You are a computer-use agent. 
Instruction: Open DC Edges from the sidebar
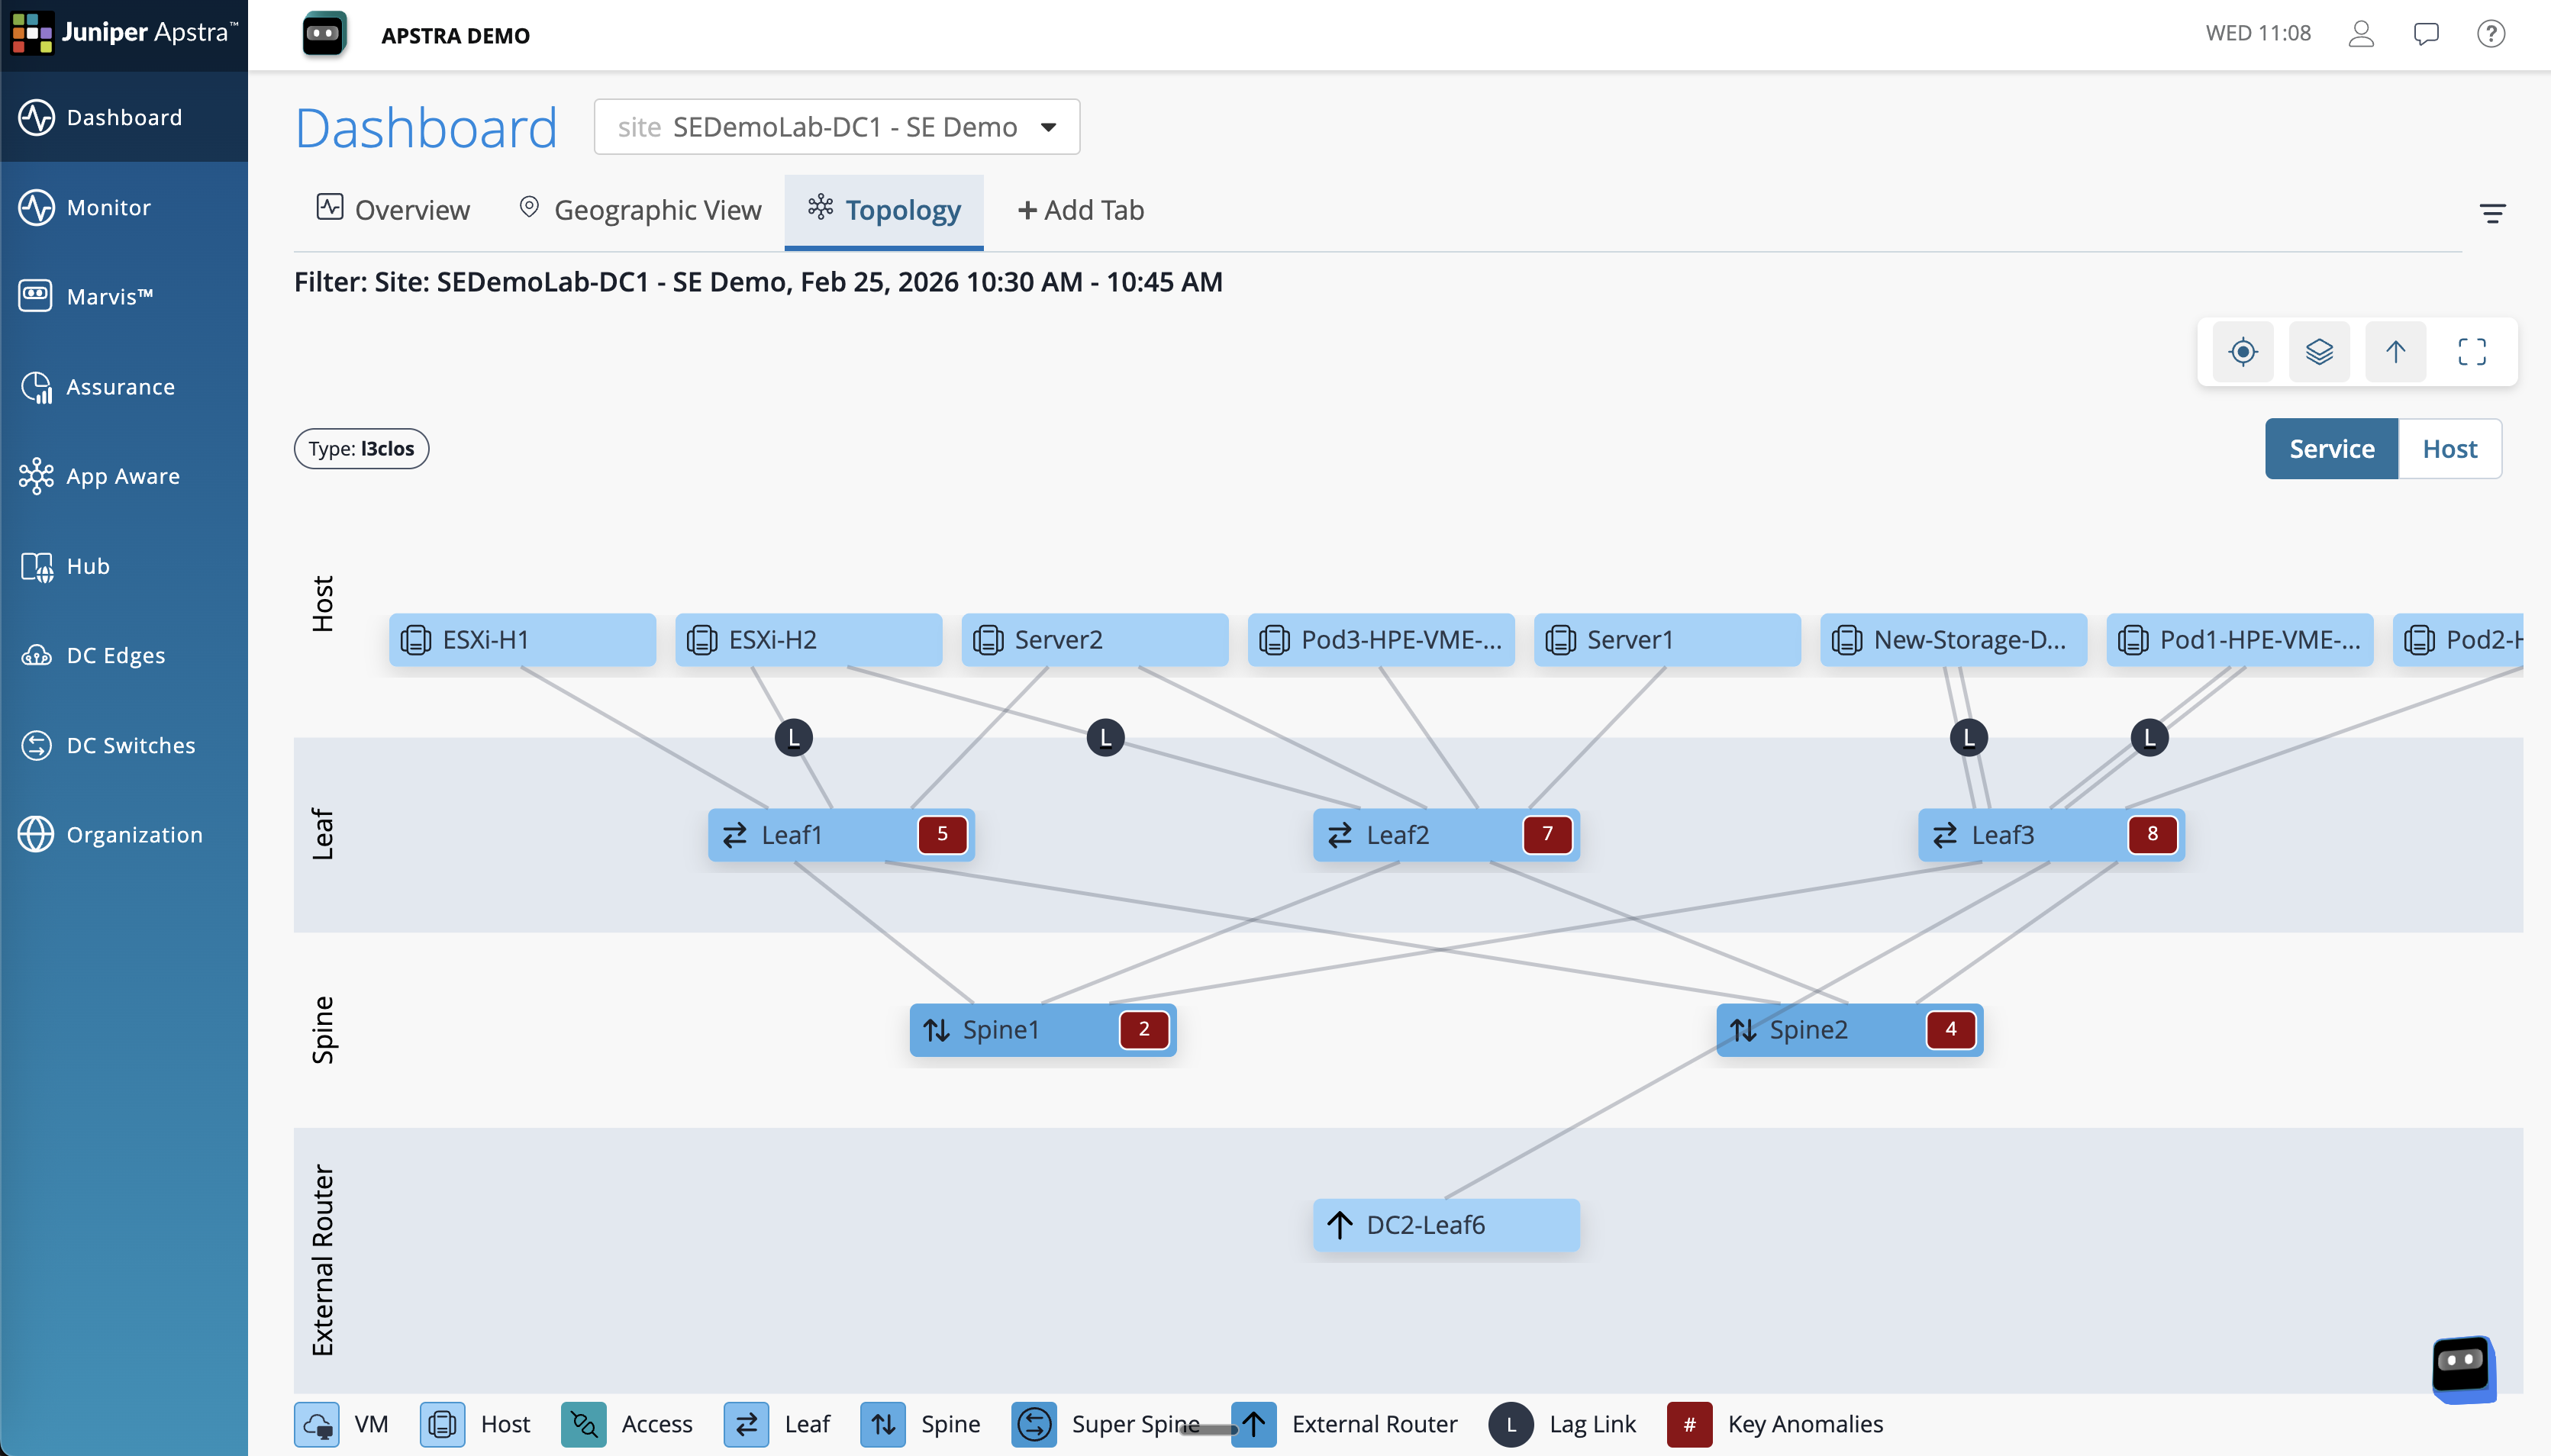116,655
